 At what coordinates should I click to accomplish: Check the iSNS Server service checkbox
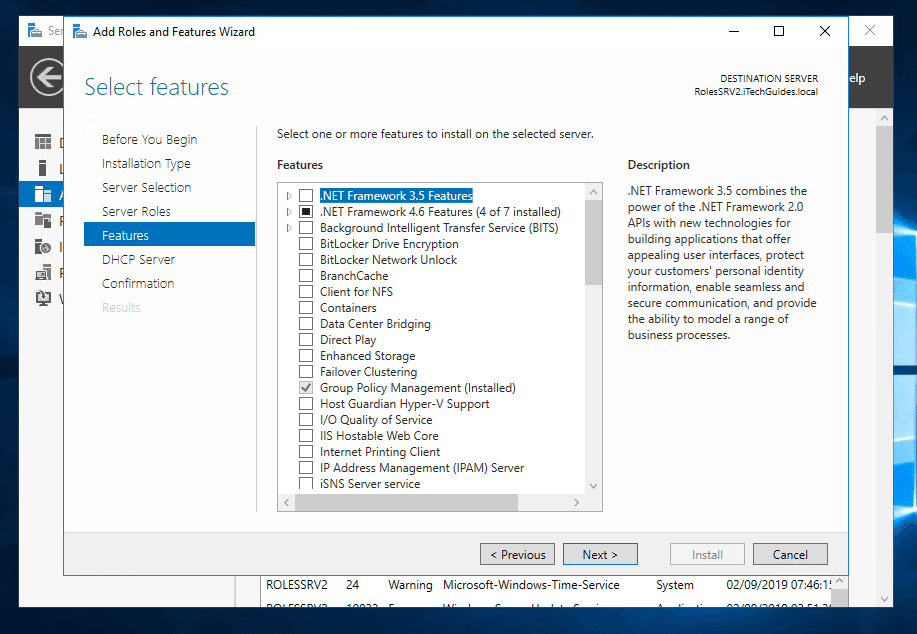point(306,483)
